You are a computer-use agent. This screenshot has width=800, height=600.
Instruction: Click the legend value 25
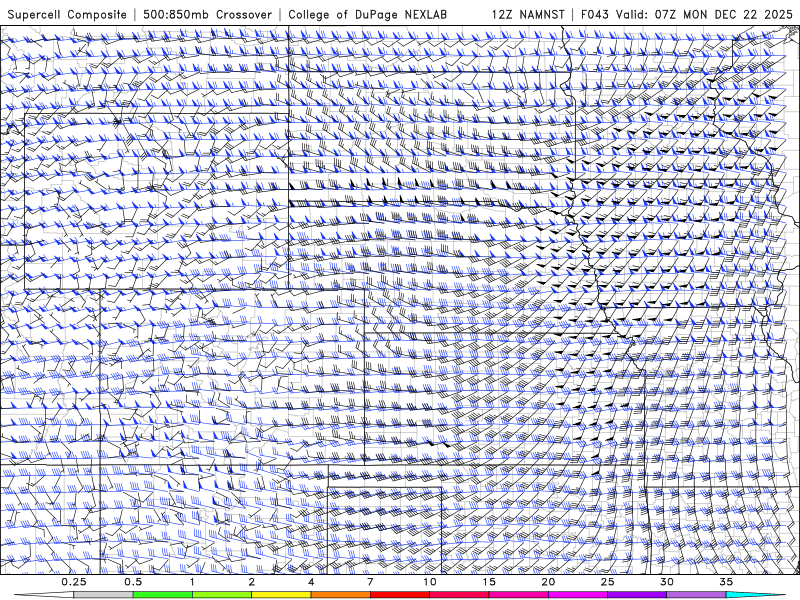click(608, 582)
